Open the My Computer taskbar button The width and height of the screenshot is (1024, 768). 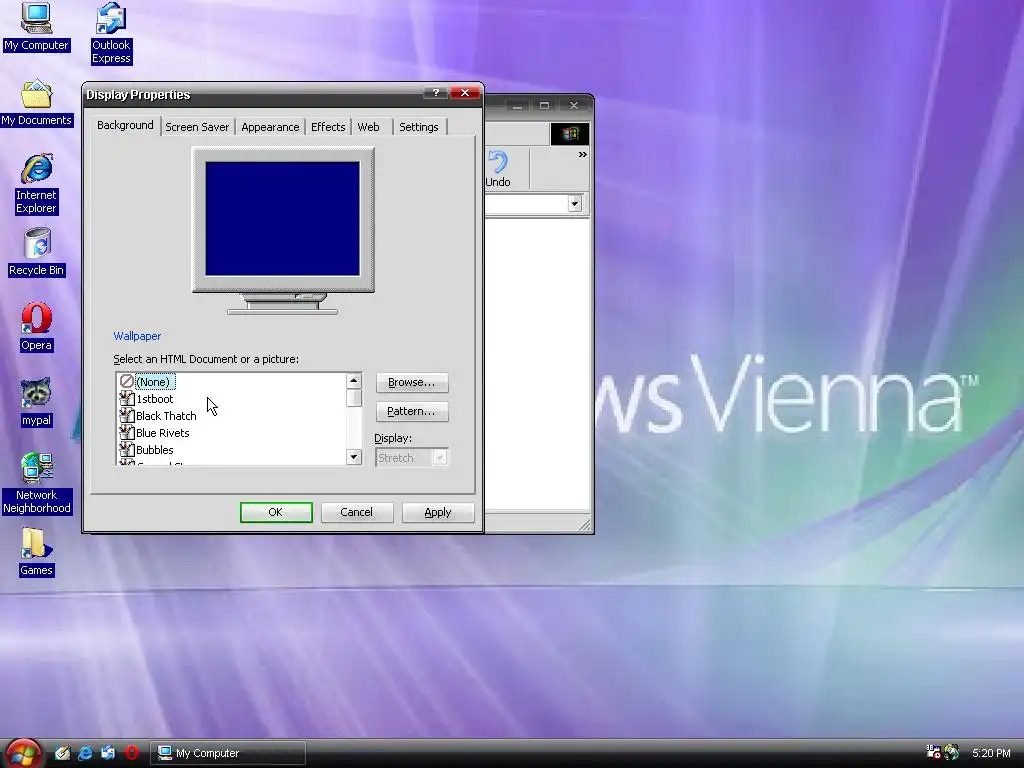228,753
